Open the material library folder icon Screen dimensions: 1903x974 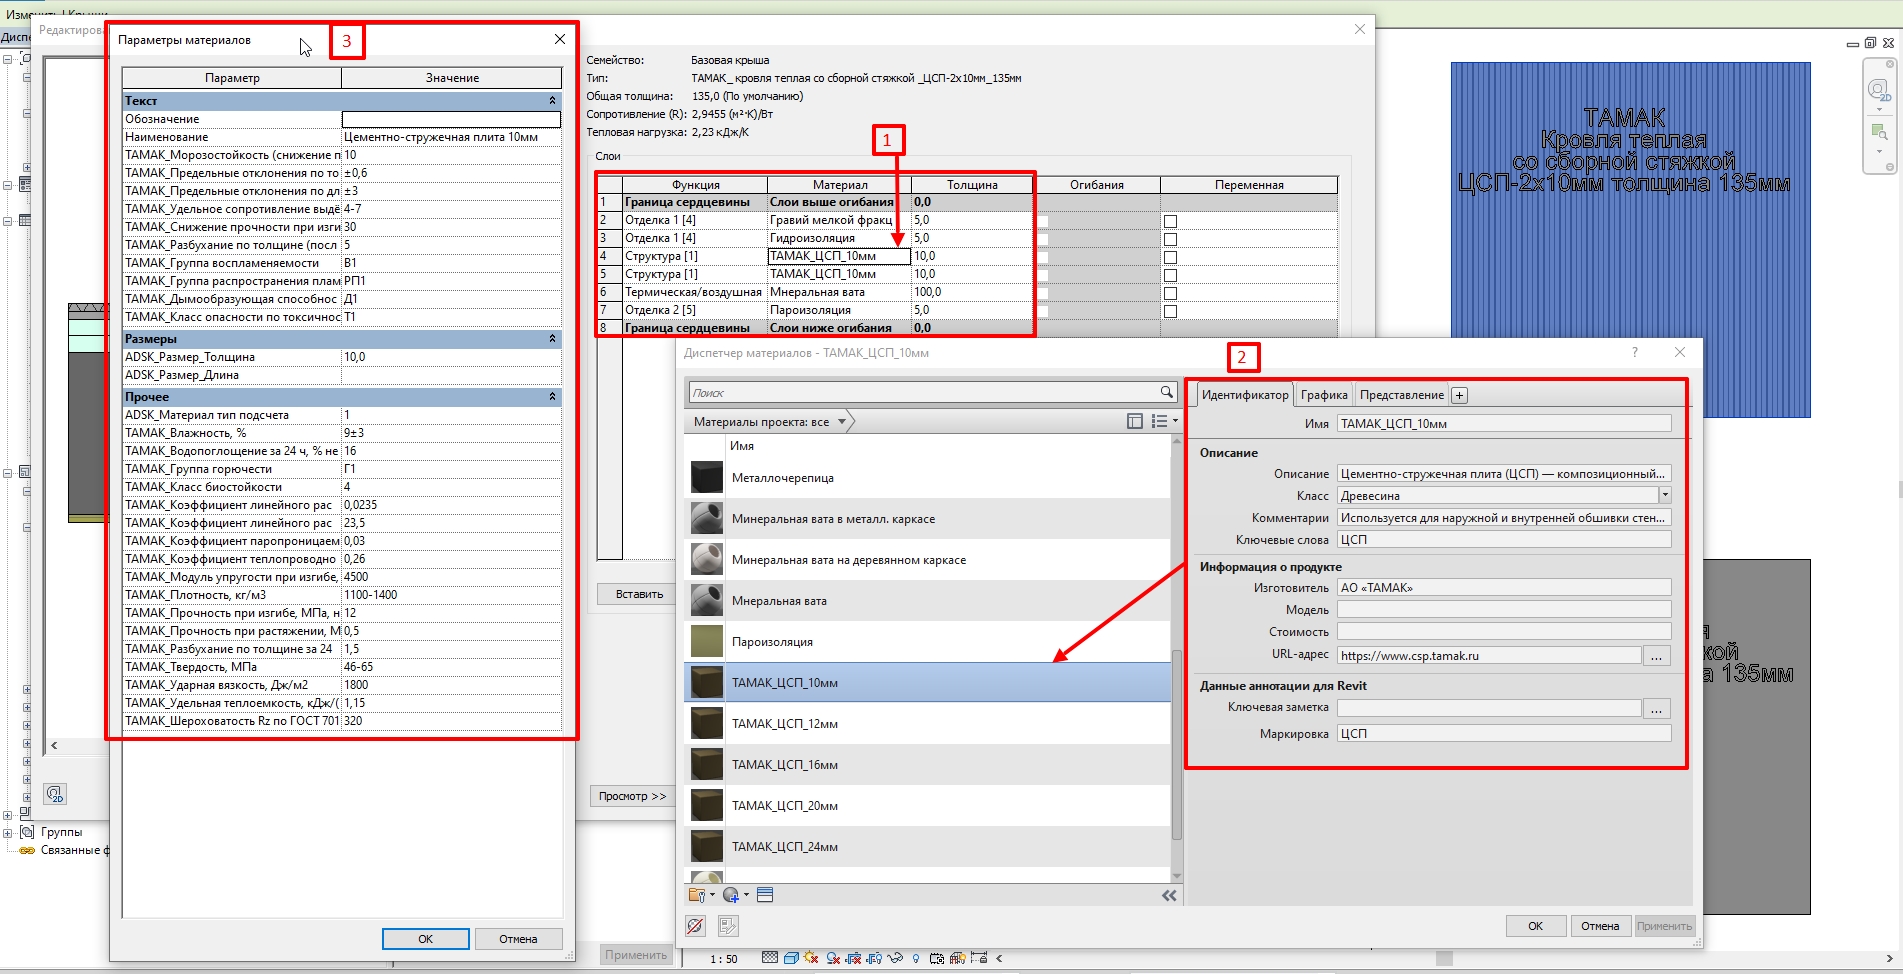(697, 895)
